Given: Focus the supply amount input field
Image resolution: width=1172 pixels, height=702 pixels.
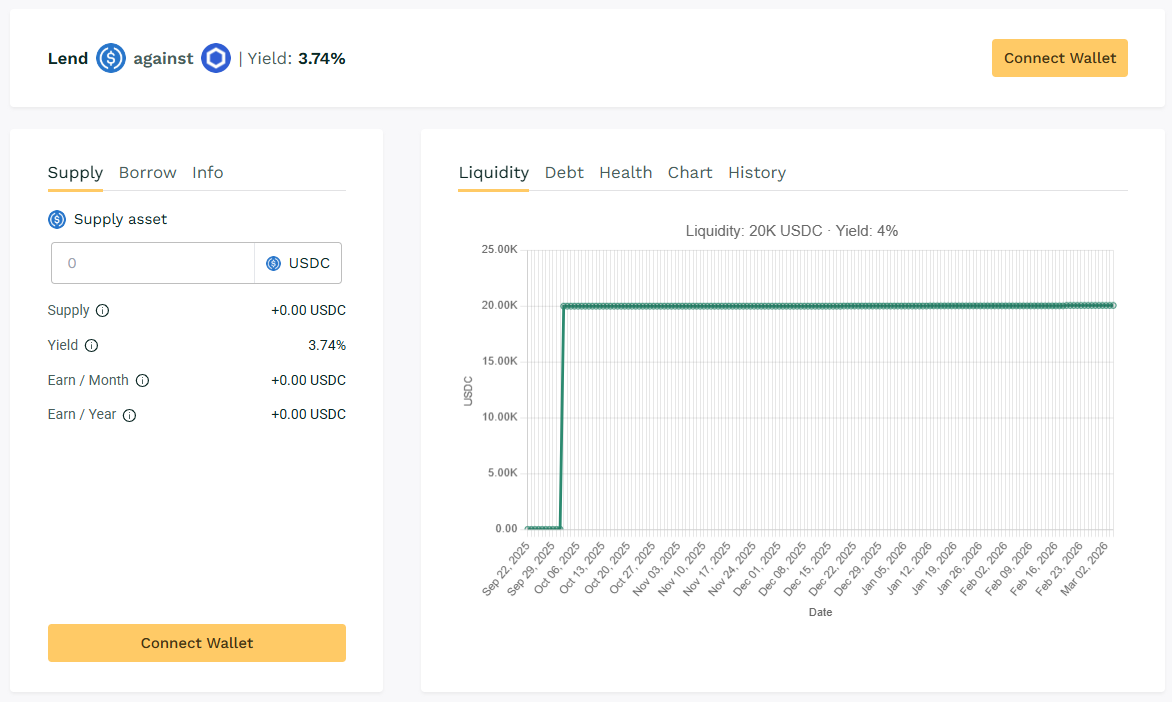Looking at the screenshot, I should (x=153, y=264).
